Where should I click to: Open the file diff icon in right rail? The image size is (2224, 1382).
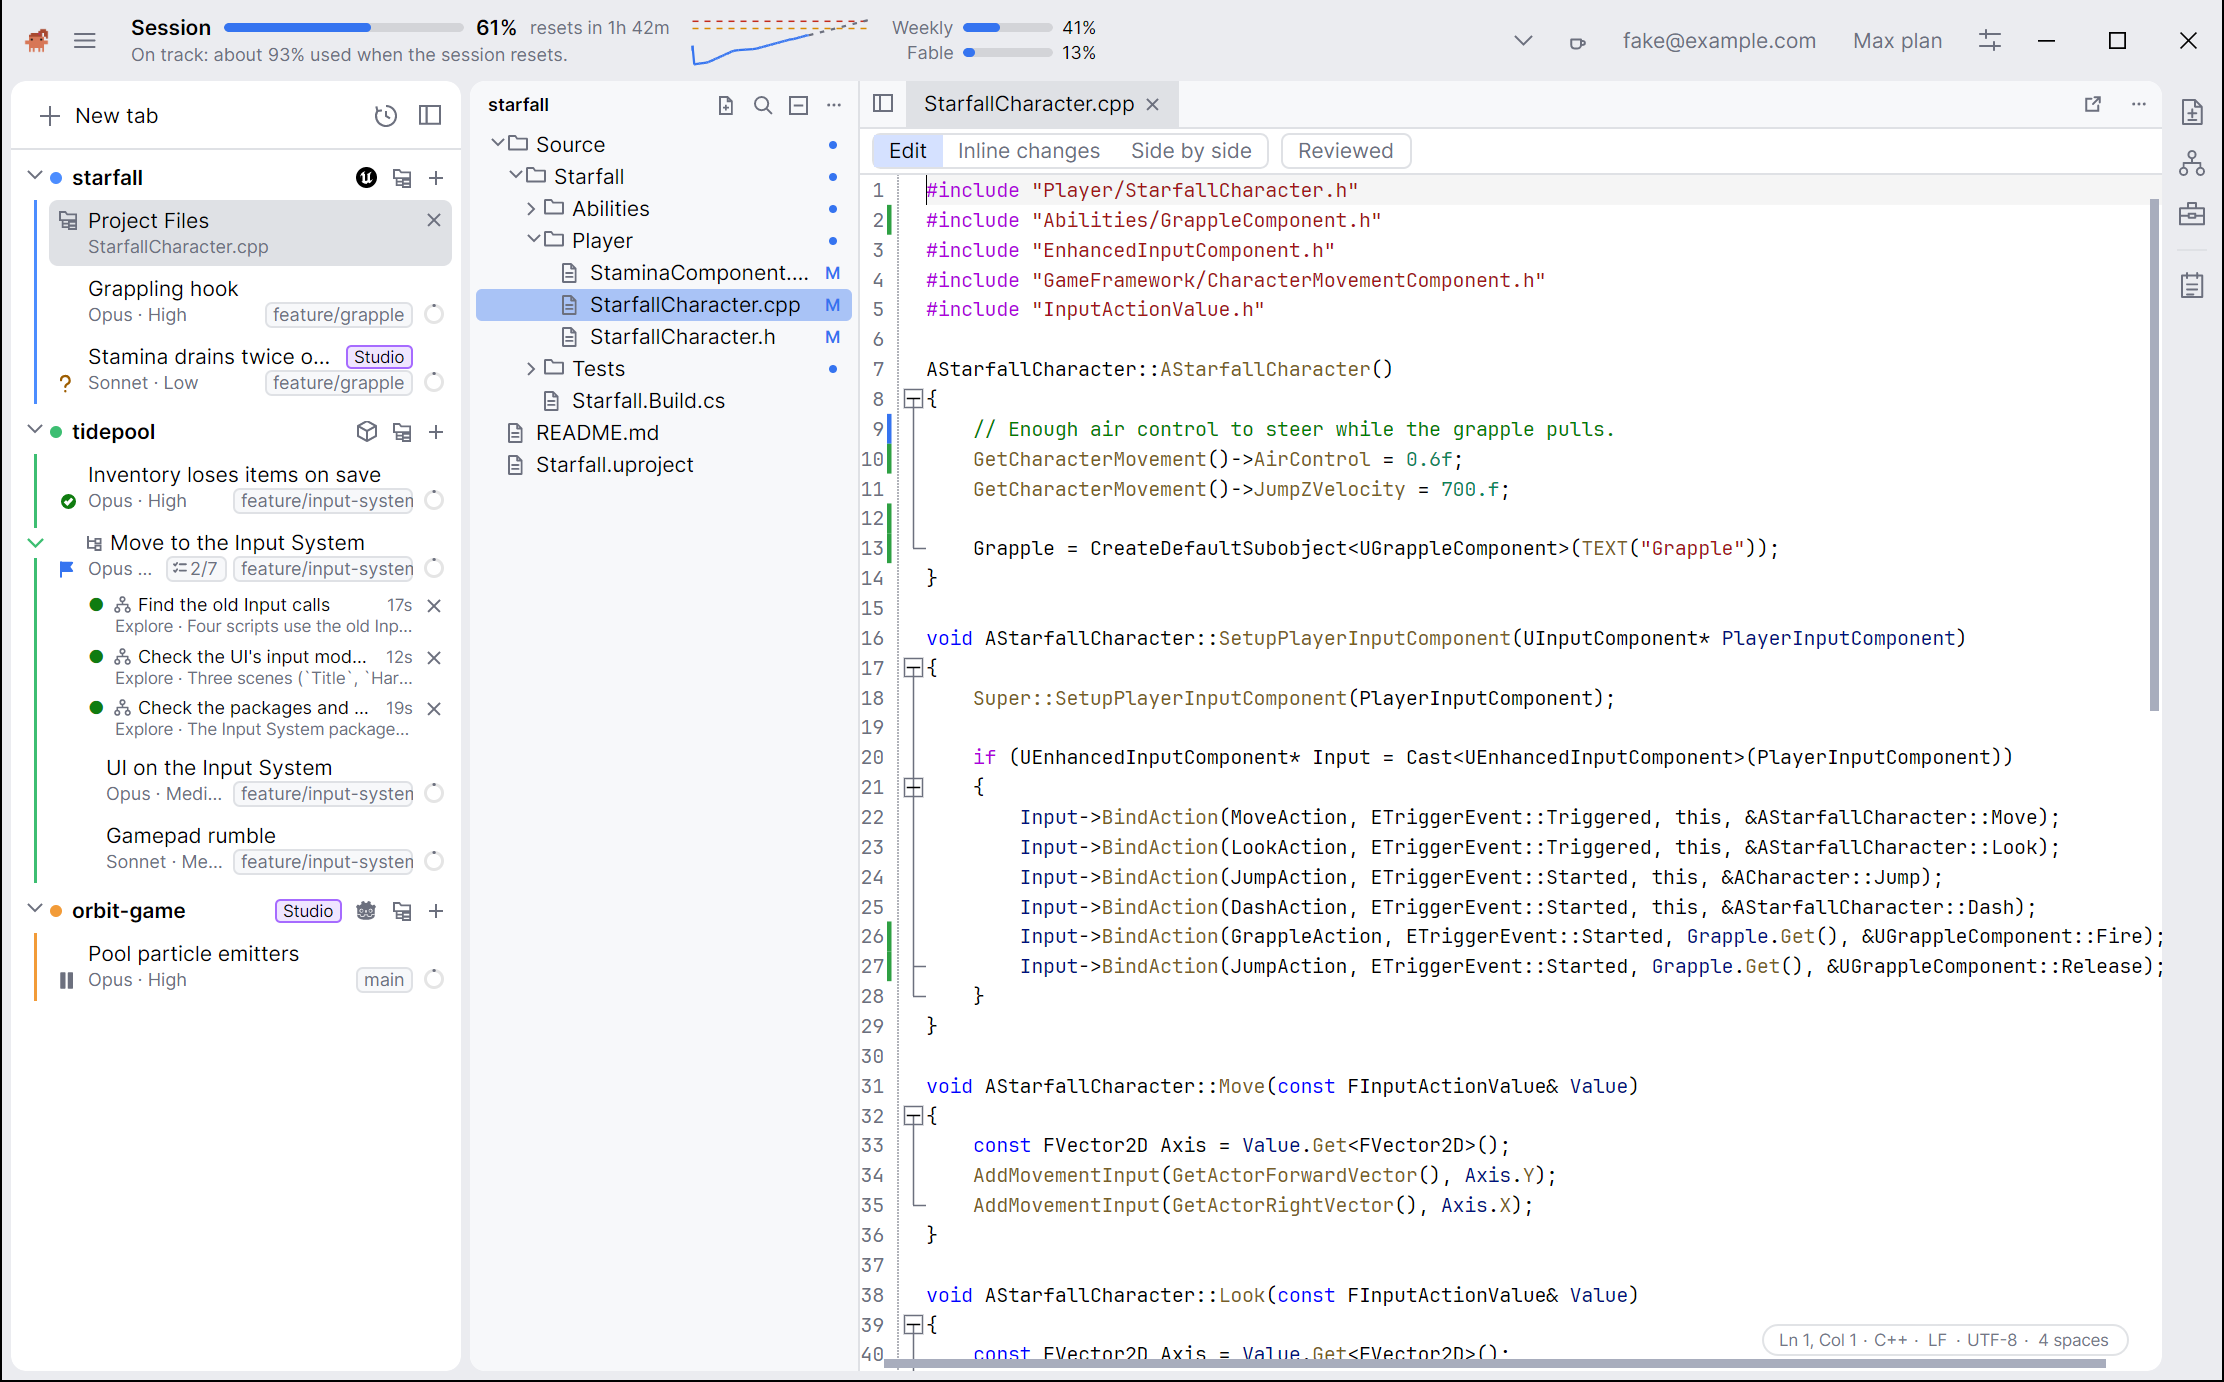pos(2192,112)
